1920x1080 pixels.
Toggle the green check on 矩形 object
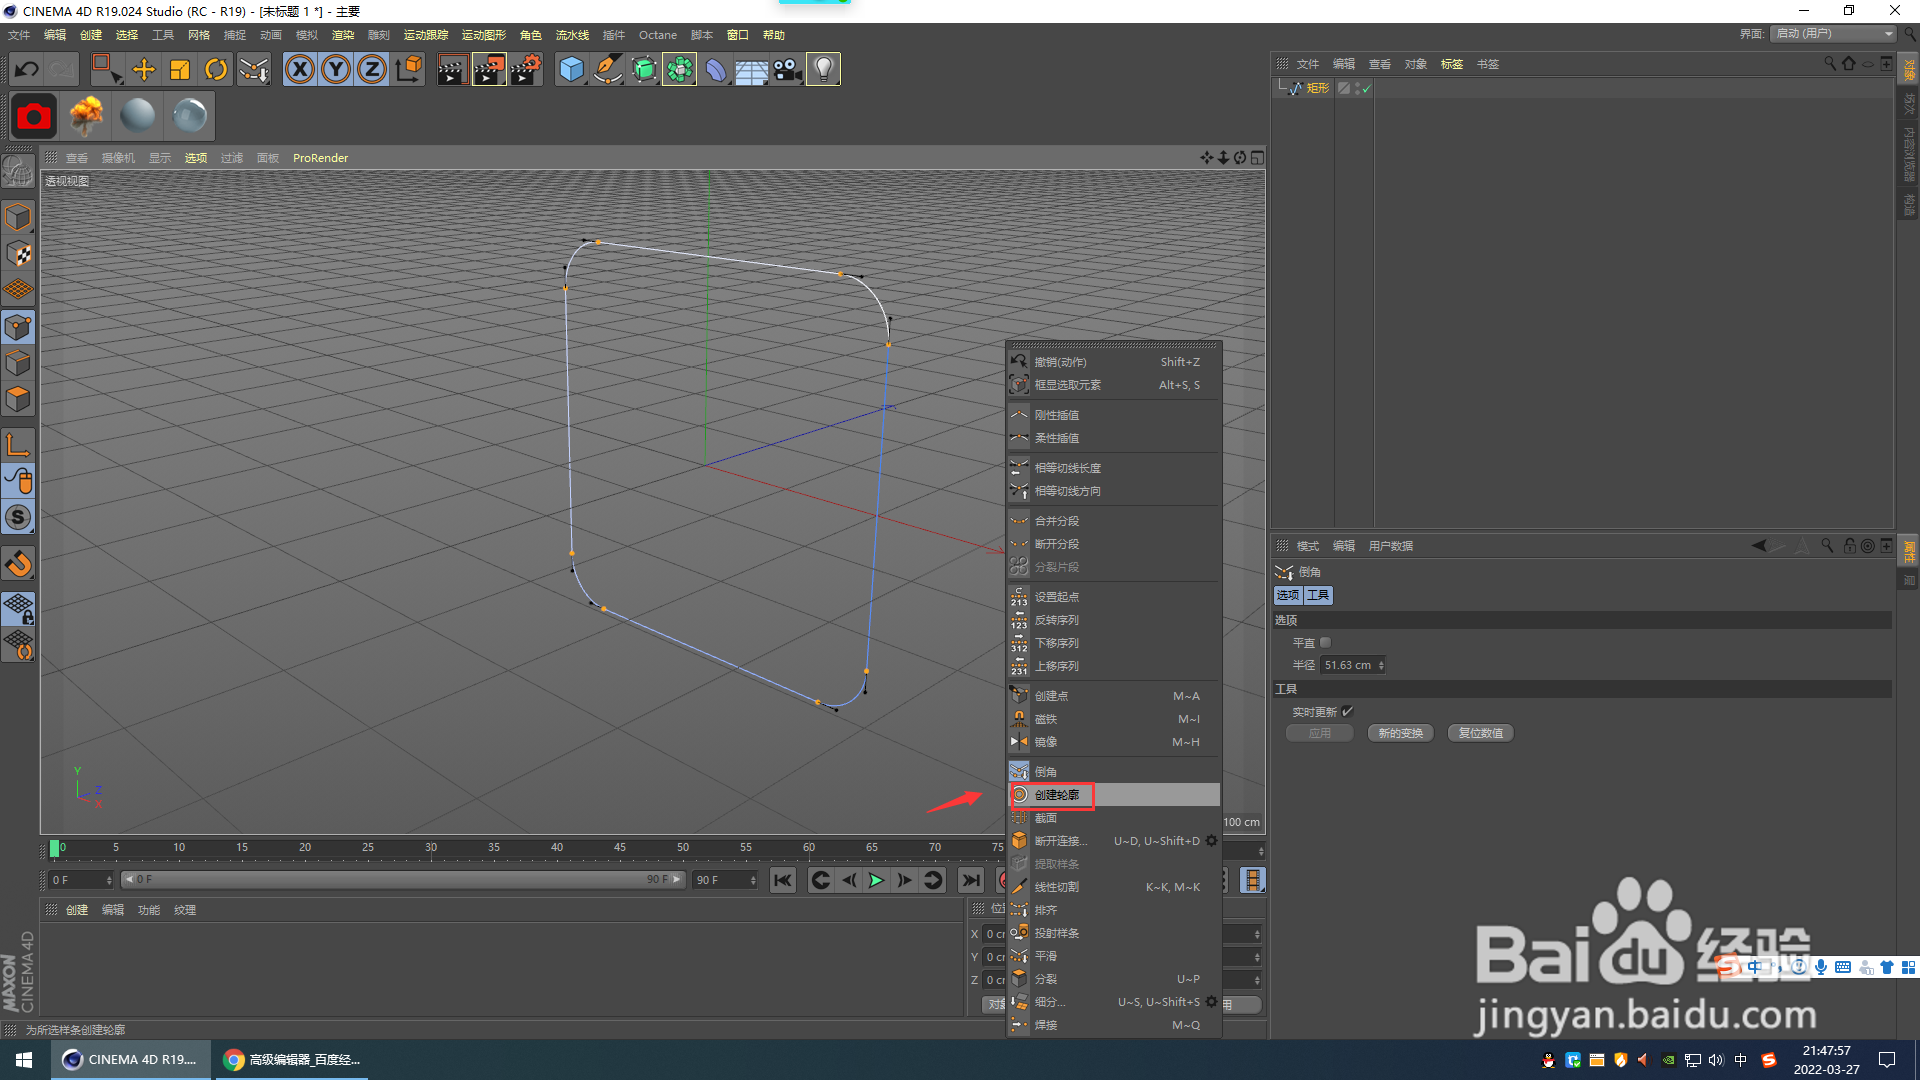click(1366, 89)
